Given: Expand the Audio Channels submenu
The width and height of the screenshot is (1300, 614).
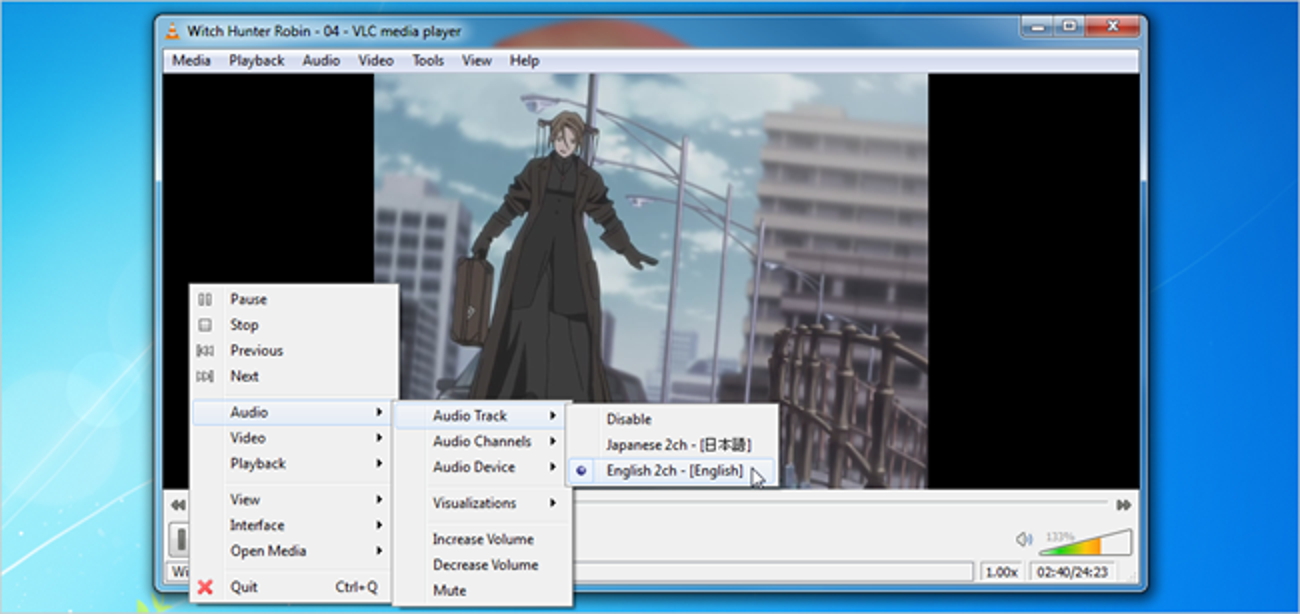Looking at the screenshot, I should point(482,441).
